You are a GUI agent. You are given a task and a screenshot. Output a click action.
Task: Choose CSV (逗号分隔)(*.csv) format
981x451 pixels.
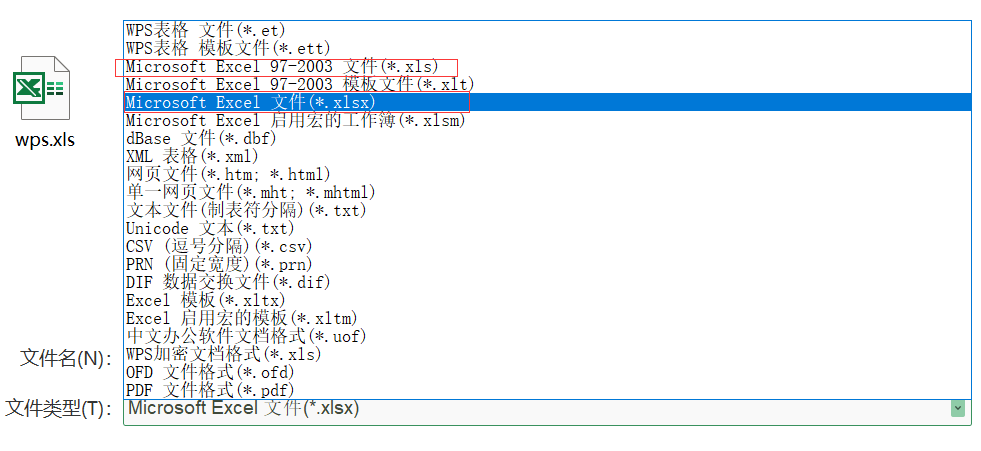tap(547, 246)
